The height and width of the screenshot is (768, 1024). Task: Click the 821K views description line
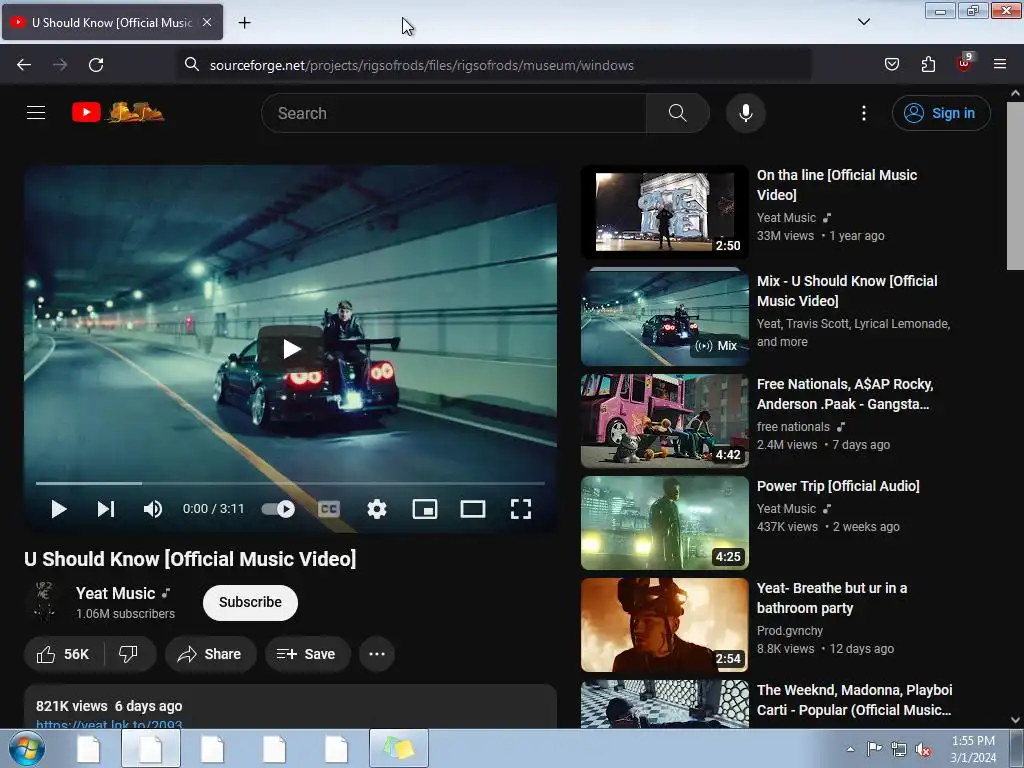(109, 706)
